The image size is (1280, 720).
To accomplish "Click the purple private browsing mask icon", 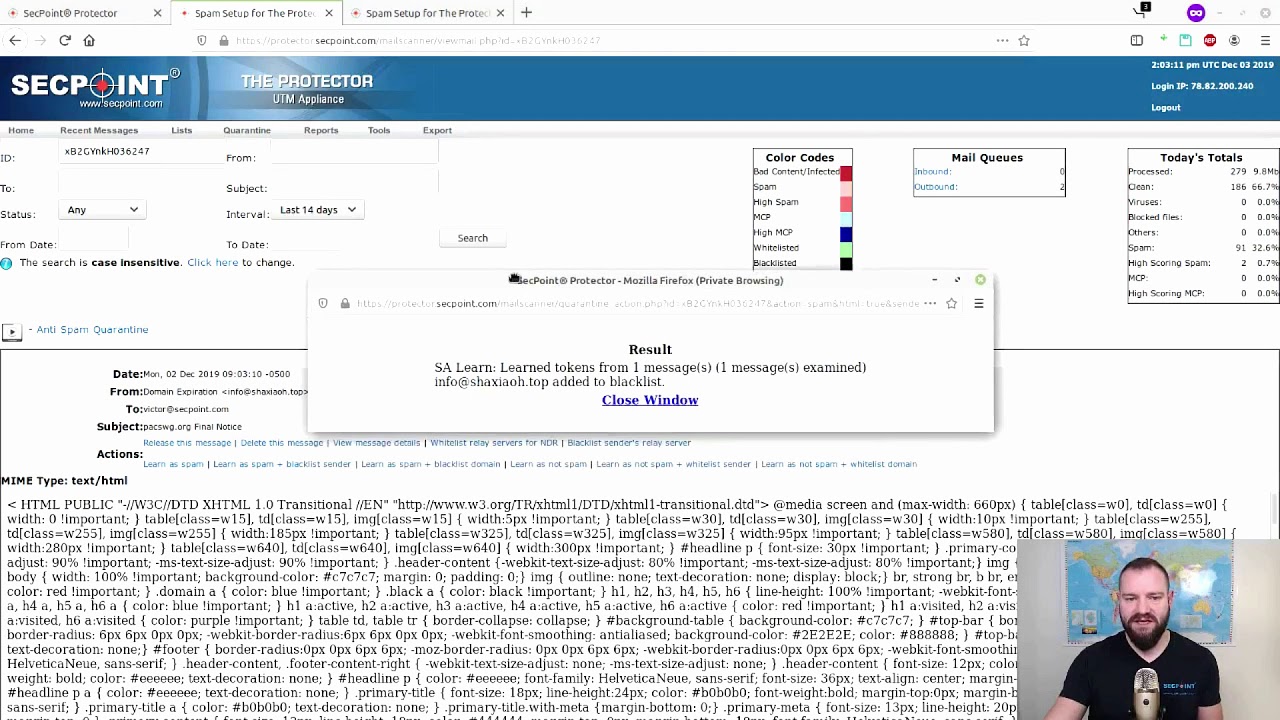I will point(1196,13).
